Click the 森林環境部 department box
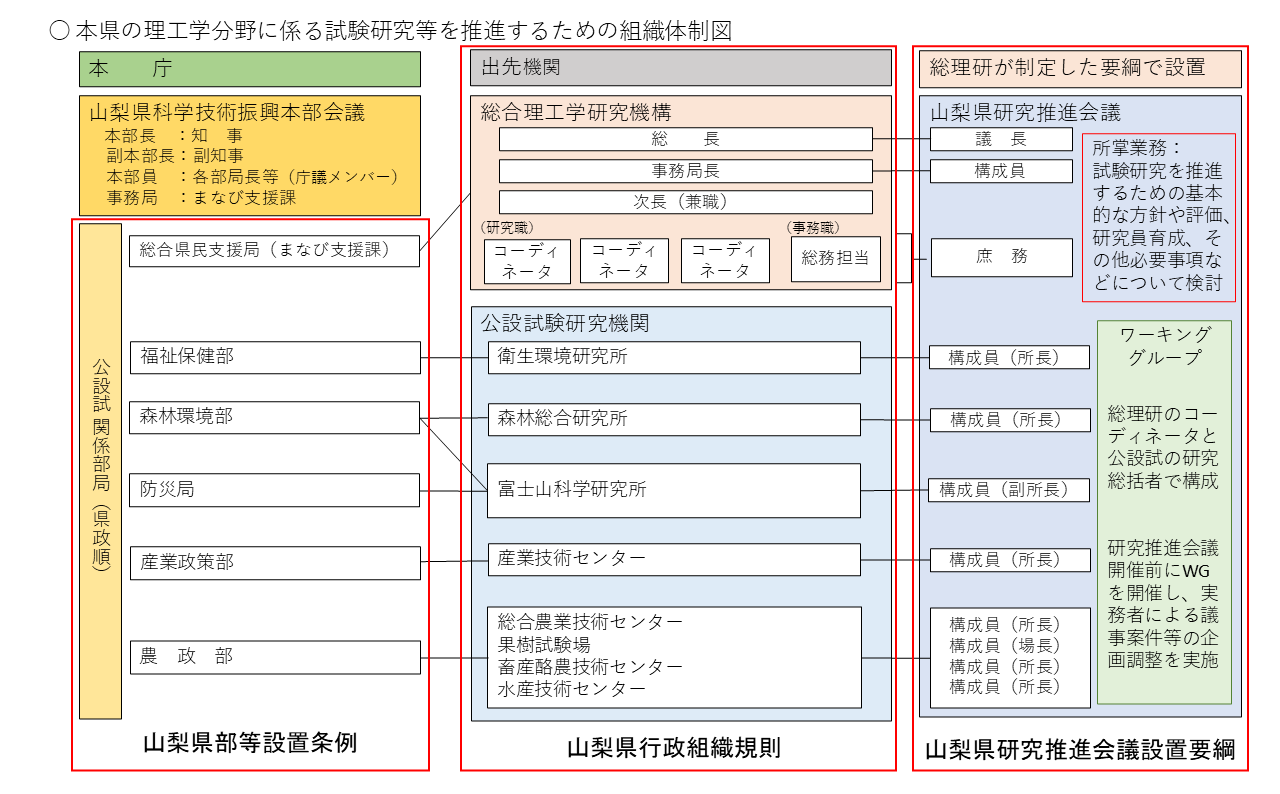 click(x=274, y=417)
